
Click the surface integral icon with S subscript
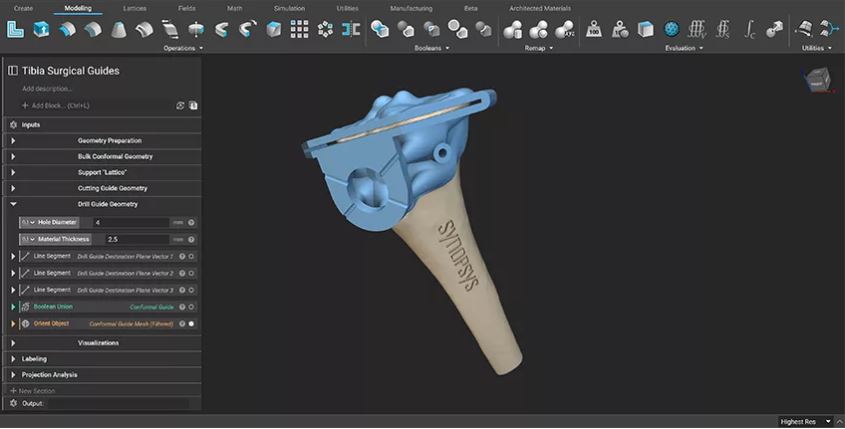[723, 29]
